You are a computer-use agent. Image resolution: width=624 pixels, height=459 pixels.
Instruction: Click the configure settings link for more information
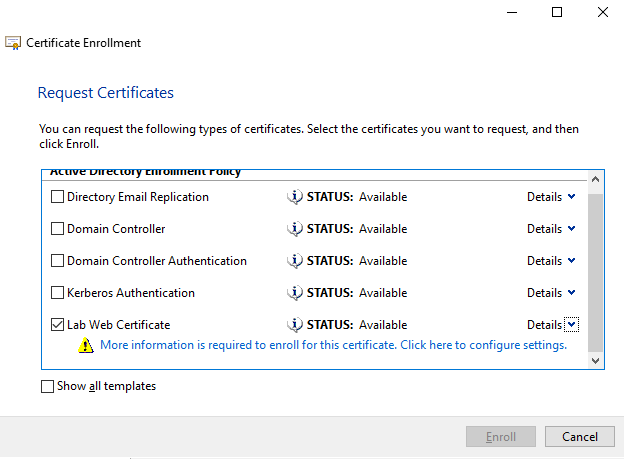pyautogui.click(x=333, y=345)
